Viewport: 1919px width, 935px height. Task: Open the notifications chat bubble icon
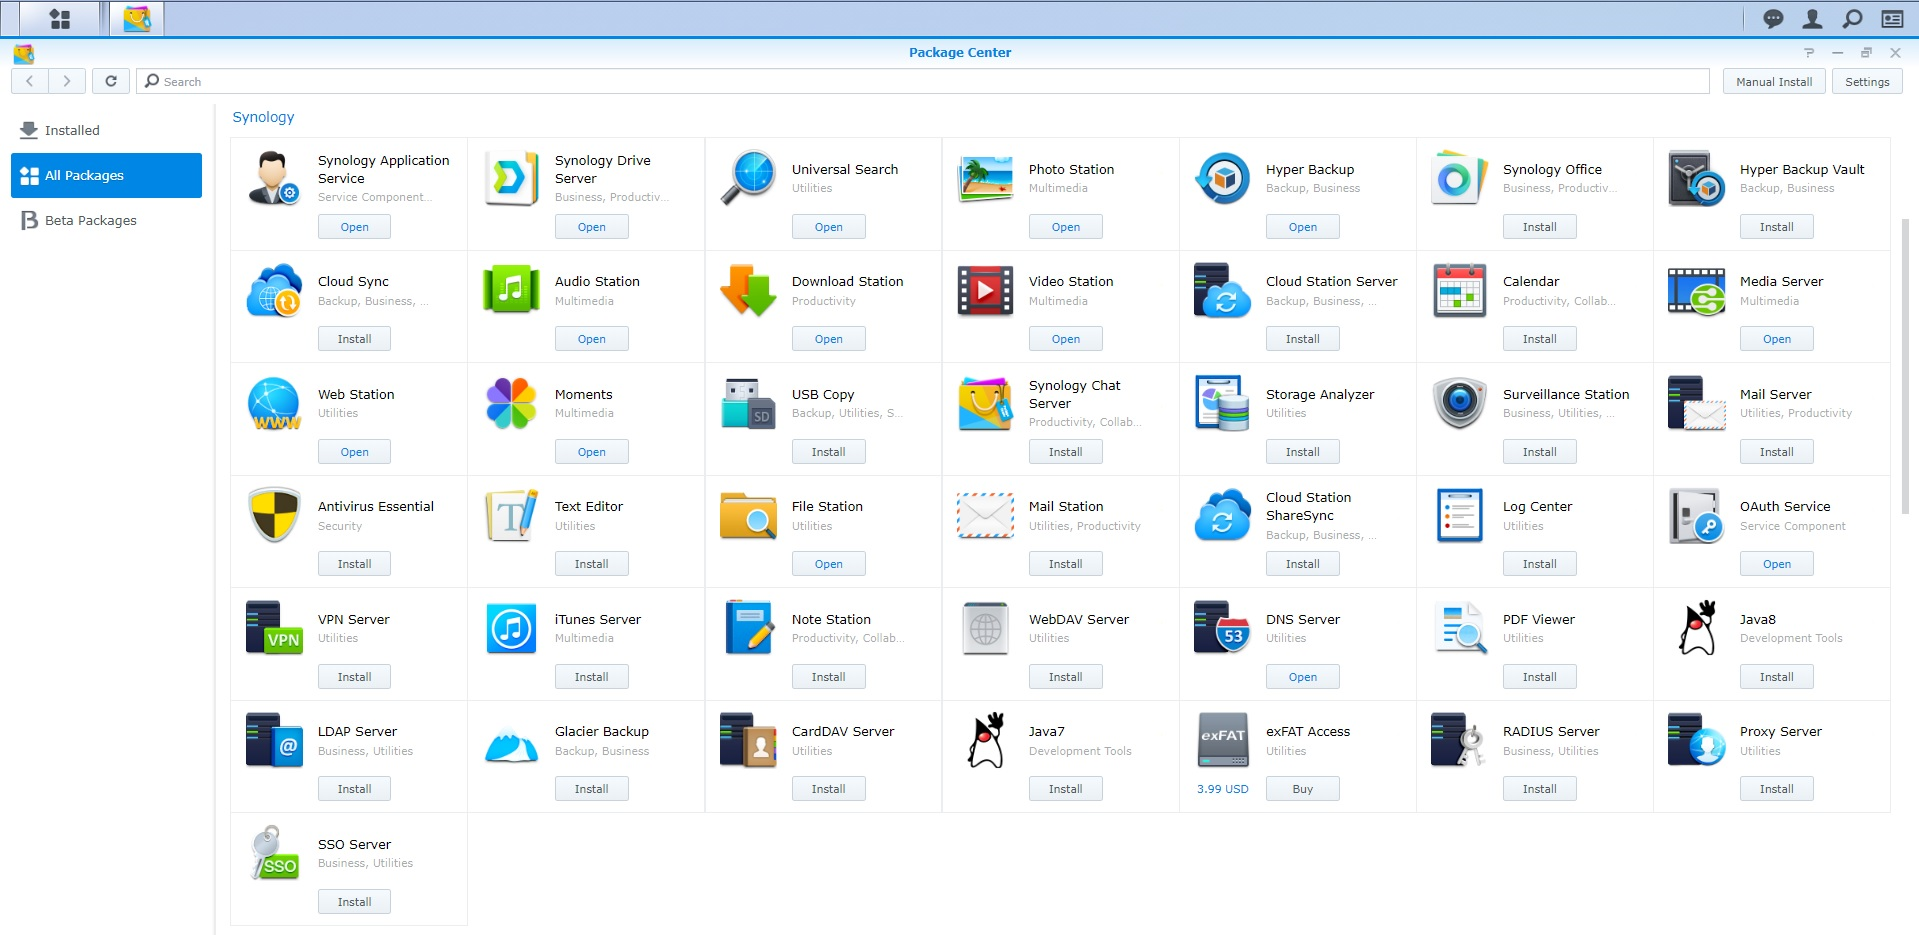(1773, 18)
